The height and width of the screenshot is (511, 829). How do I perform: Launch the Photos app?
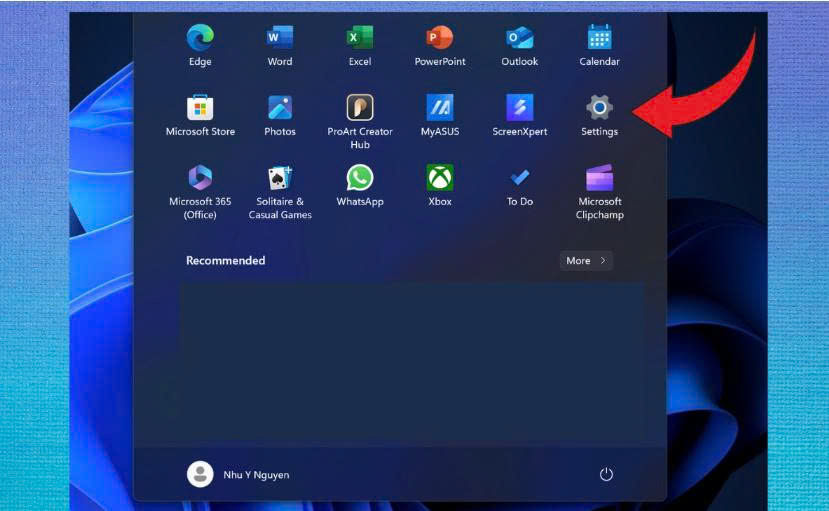(x=280, y=107)
